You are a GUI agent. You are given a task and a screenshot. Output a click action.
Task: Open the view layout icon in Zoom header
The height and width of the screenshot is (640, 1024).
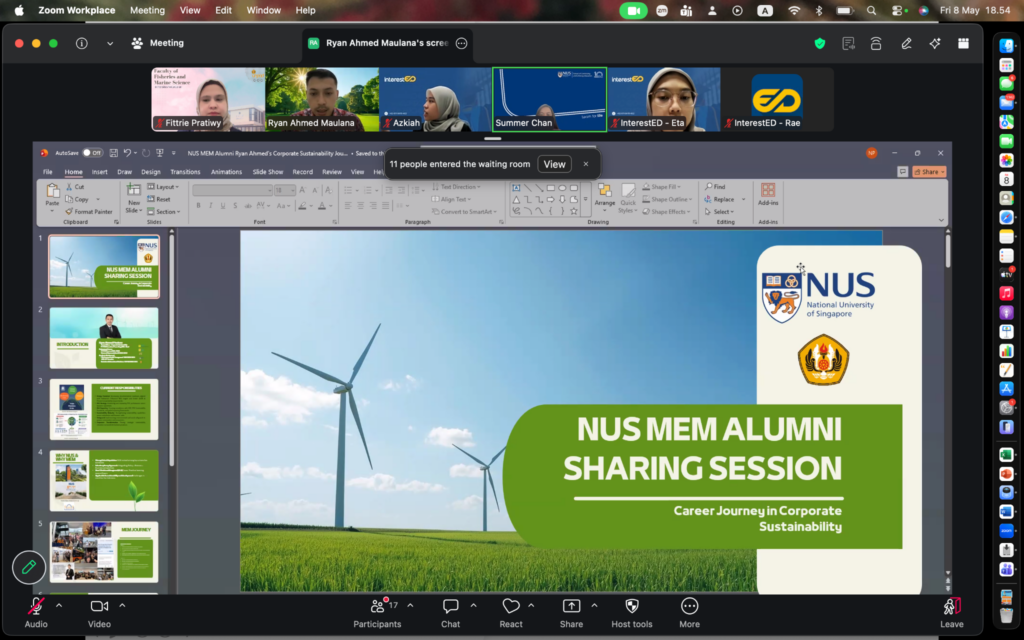[963, 44]
